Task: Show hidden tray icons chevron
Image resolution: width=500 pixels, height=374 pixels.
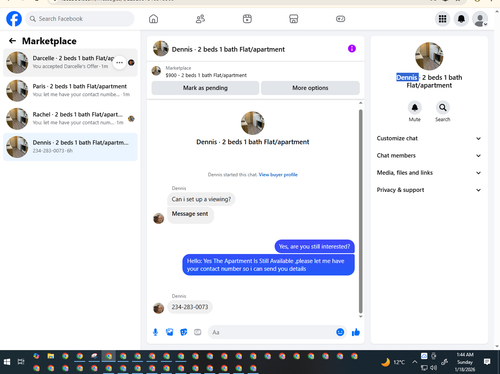Action: click(x=415, y=362)
